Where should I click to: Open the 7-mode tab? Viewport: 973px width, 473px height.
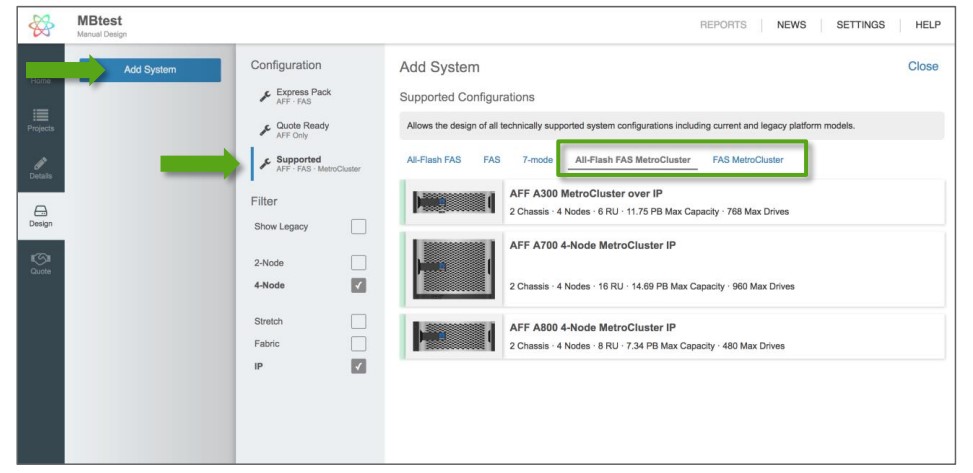539,160
